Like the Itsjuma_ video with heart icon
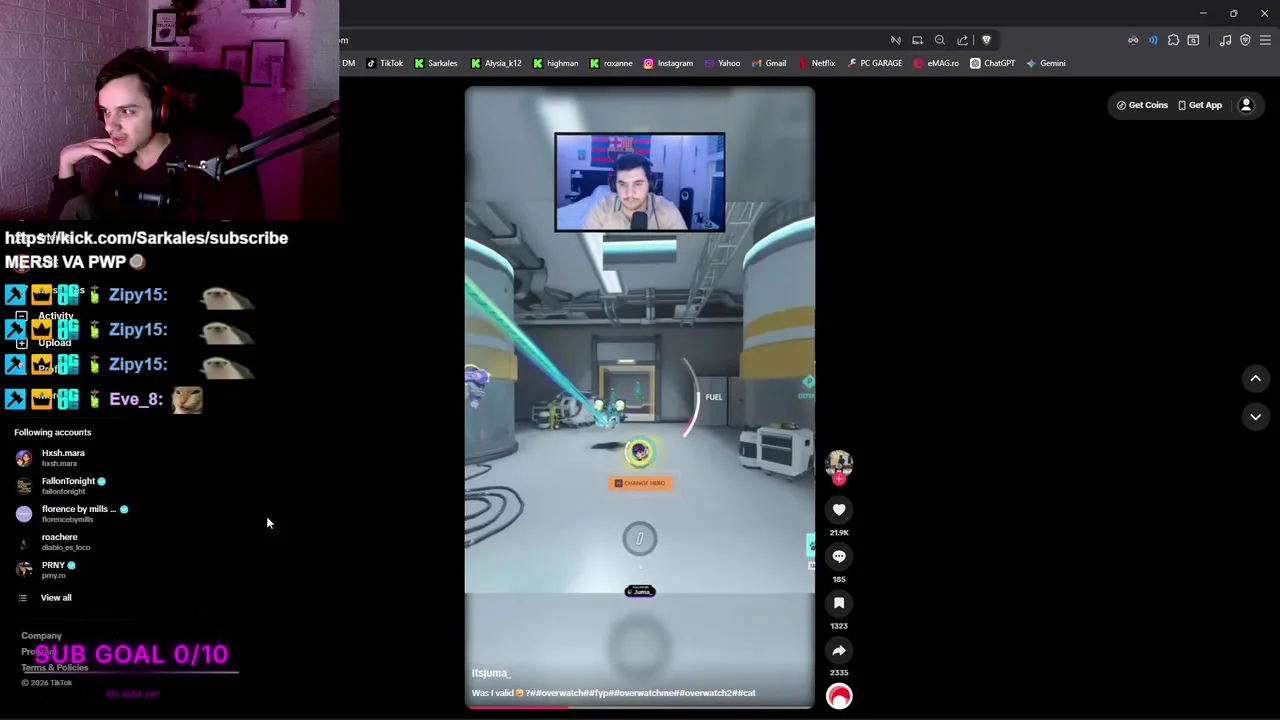Image resolution: width=1280 pixels, height=720 pixels. point(839,510)
